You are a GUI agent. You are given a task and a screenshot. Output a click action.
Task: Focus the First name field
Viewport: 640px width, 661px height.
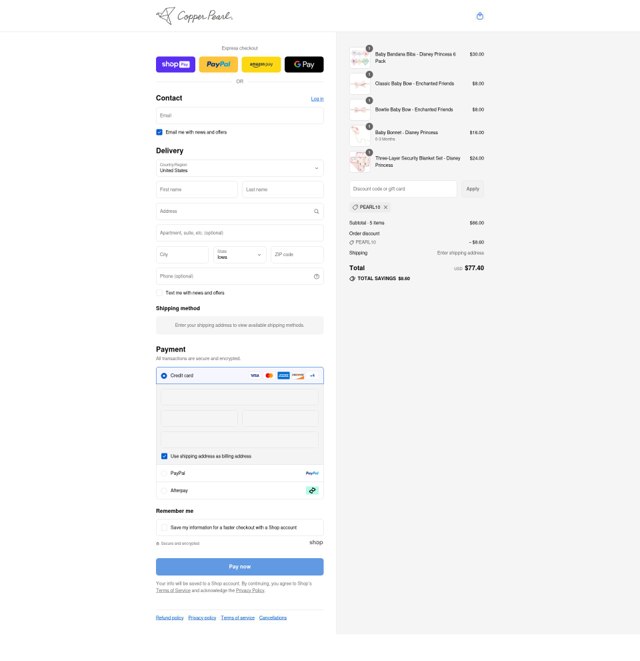197,190
